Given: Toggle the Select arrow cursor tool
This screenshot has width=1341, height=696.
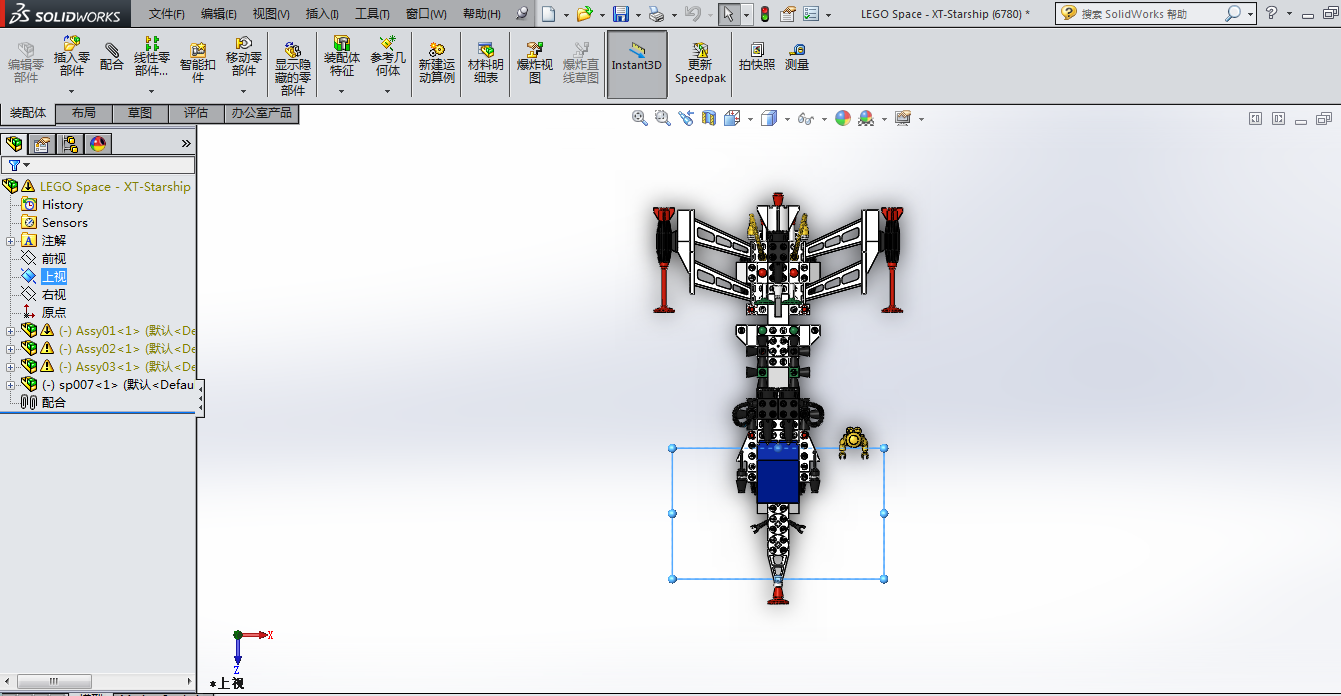Looking at the screenshot, I should (729, 14).
